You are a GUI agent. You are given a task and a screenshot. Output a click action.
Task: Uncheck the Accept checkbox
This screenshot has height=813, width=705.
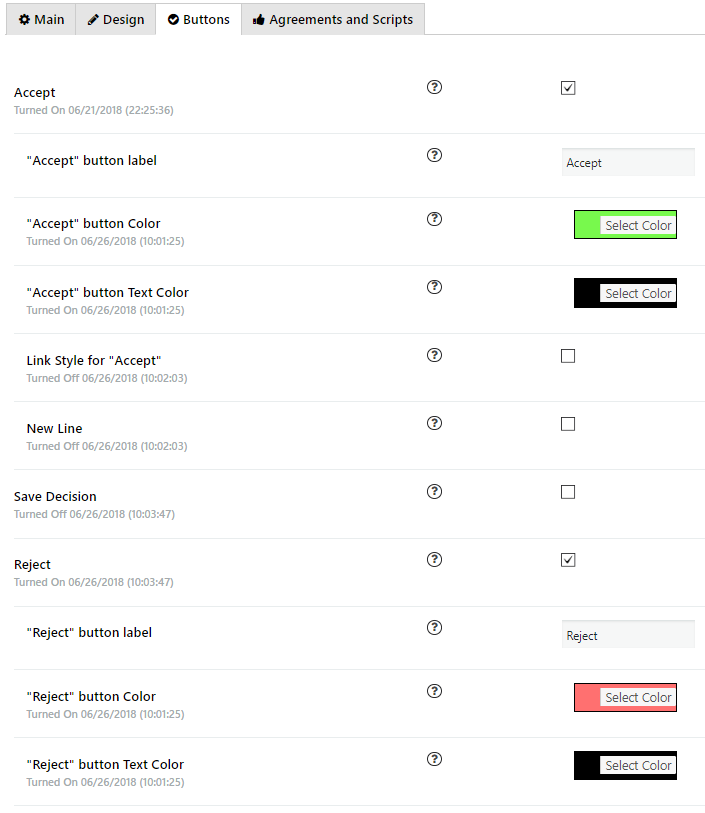click(x=568, y=88)
